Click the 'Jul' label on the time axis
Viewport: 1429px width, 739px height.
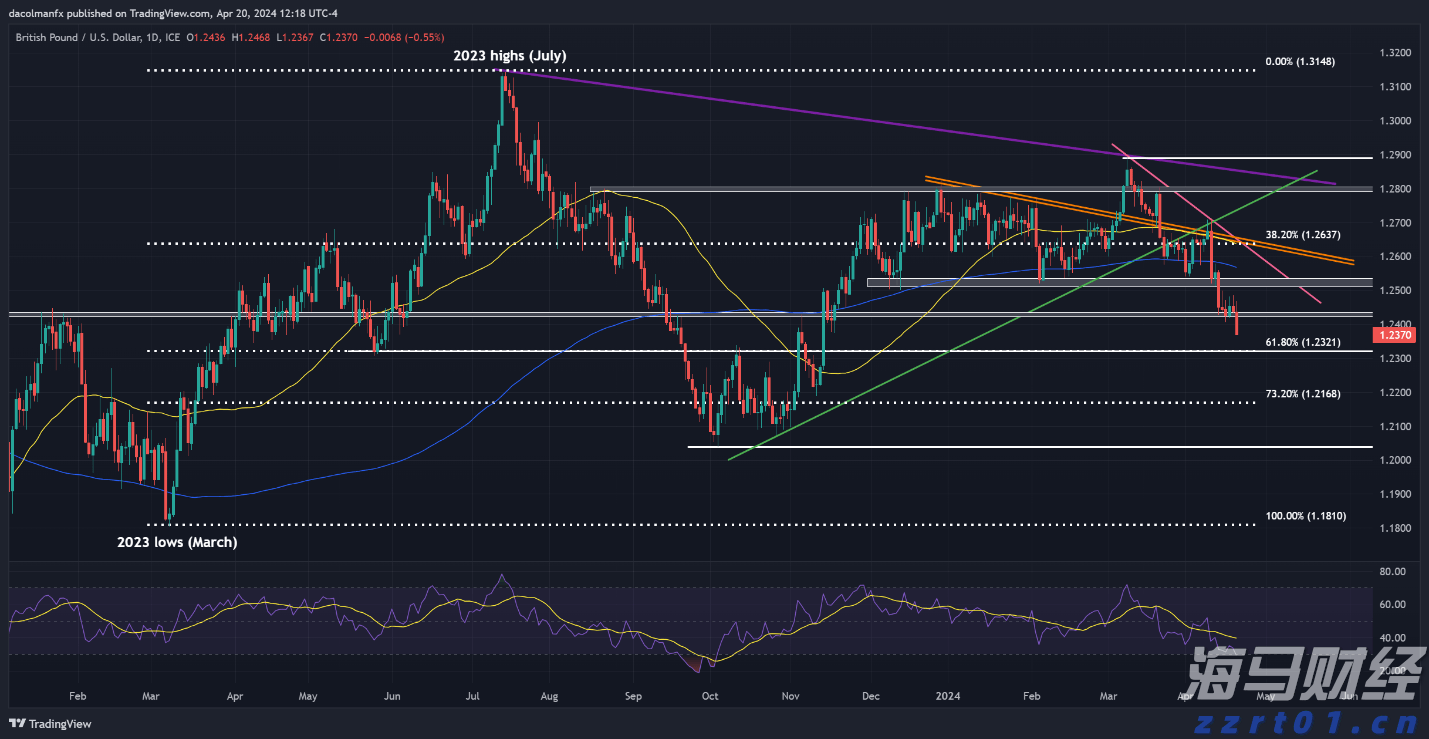472,694
